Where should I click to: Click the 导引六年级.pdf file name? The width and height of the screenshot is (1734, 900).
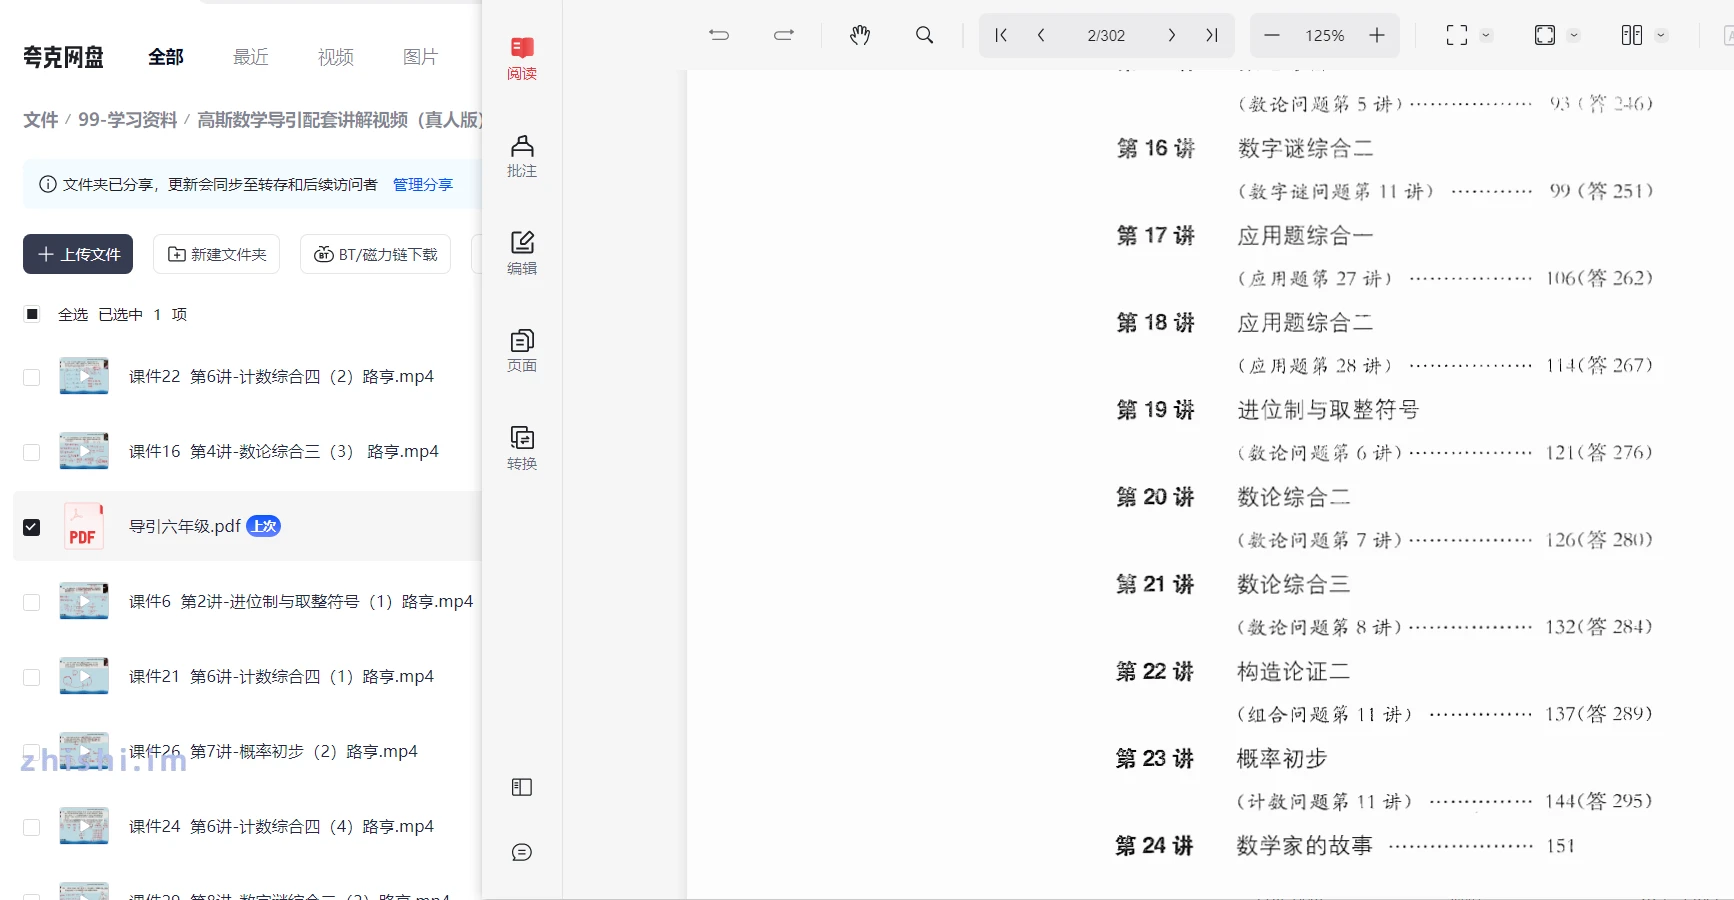(185, 526)
